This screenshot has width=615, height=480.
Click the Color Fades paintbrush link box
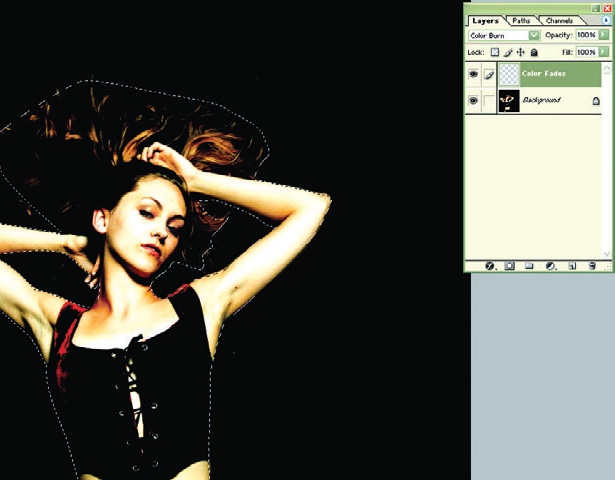[x=489, y=74]
